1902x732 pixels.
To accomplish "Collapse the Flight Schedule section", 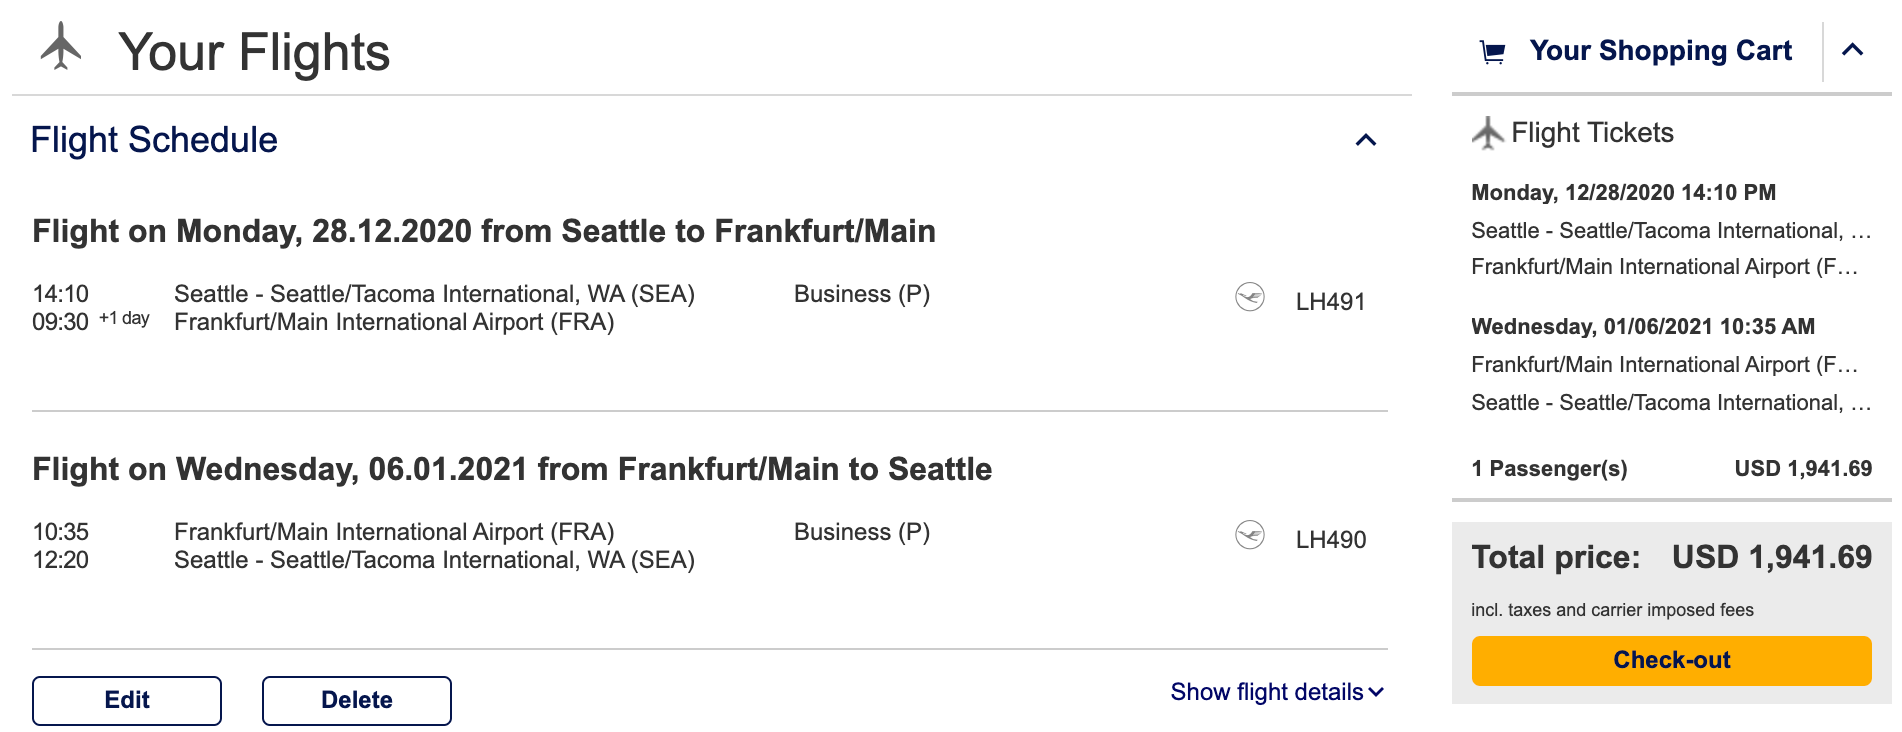I will tap(1365, 140).
